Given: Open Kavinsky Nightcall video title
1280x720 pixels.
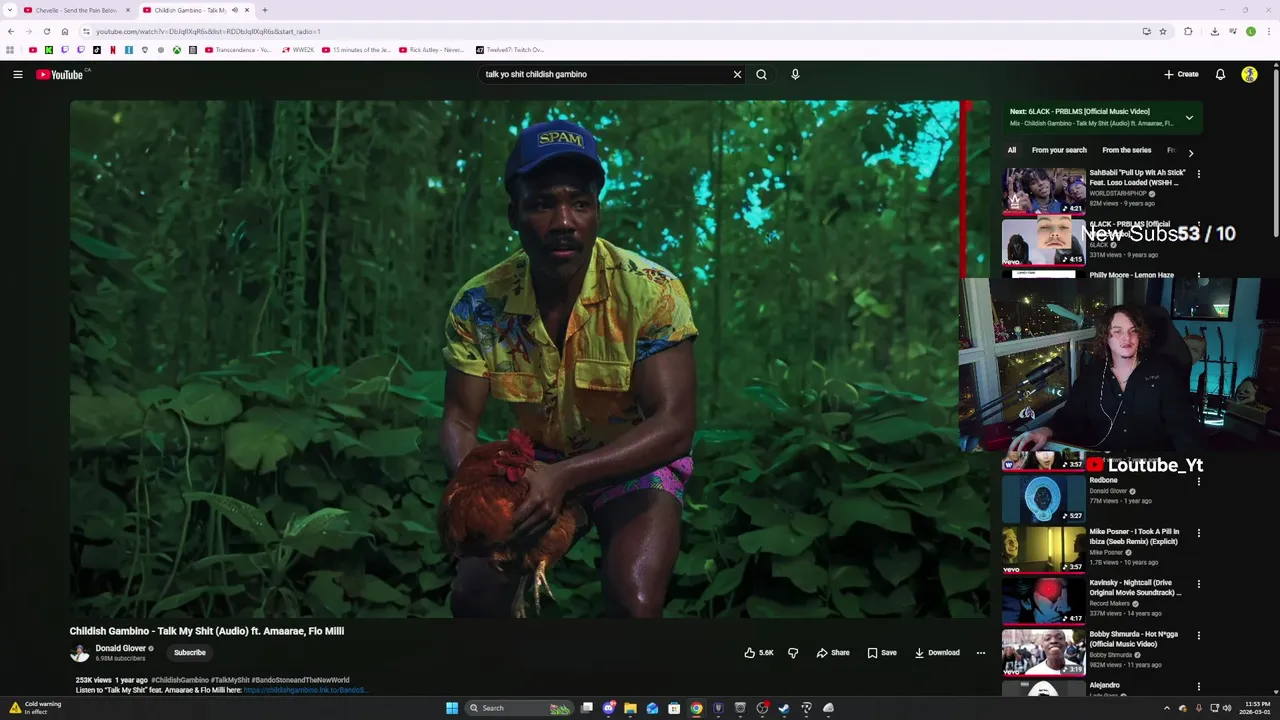Looking at the screenshot, I should (1134, 588).
